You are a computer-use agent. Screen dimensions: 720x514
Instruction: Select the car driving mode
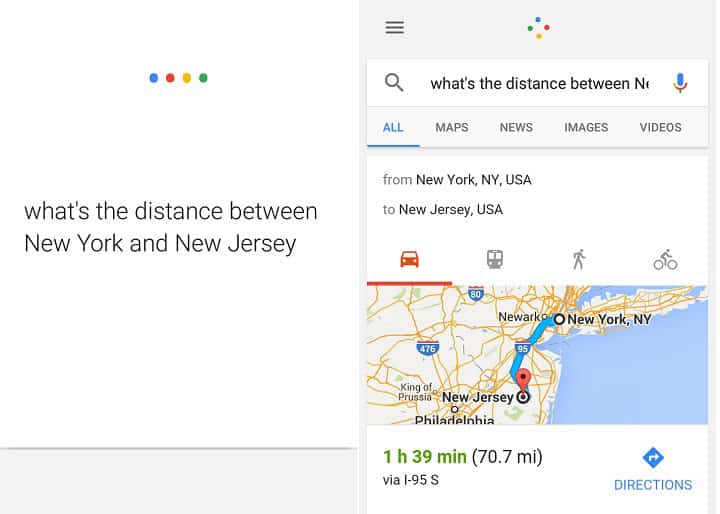point(409,259)
